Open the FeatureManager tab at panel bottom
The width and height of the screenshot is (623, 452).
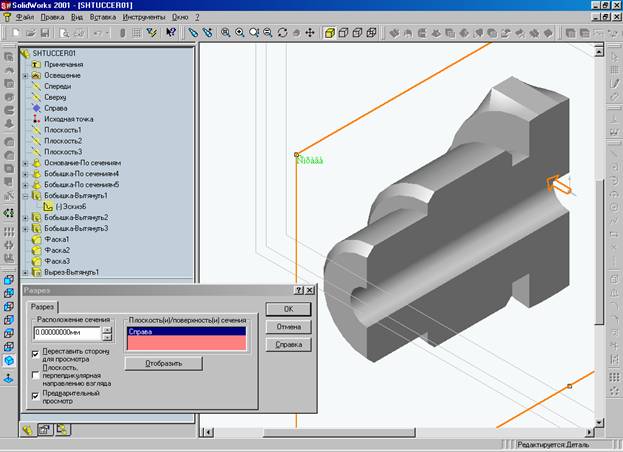[28, 430]
